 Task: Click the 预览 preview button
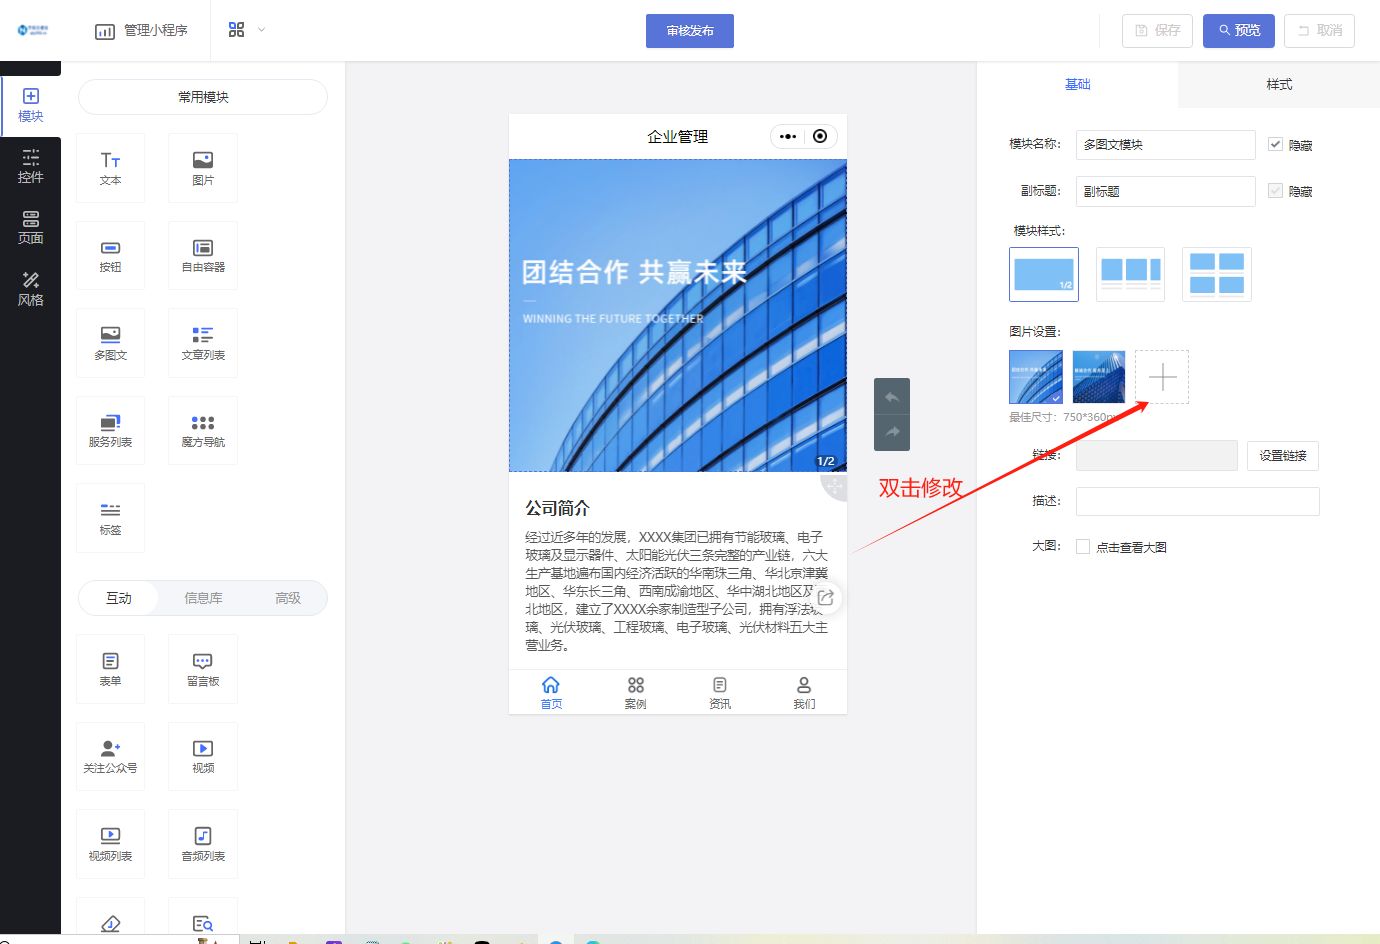pos(1239,31)
